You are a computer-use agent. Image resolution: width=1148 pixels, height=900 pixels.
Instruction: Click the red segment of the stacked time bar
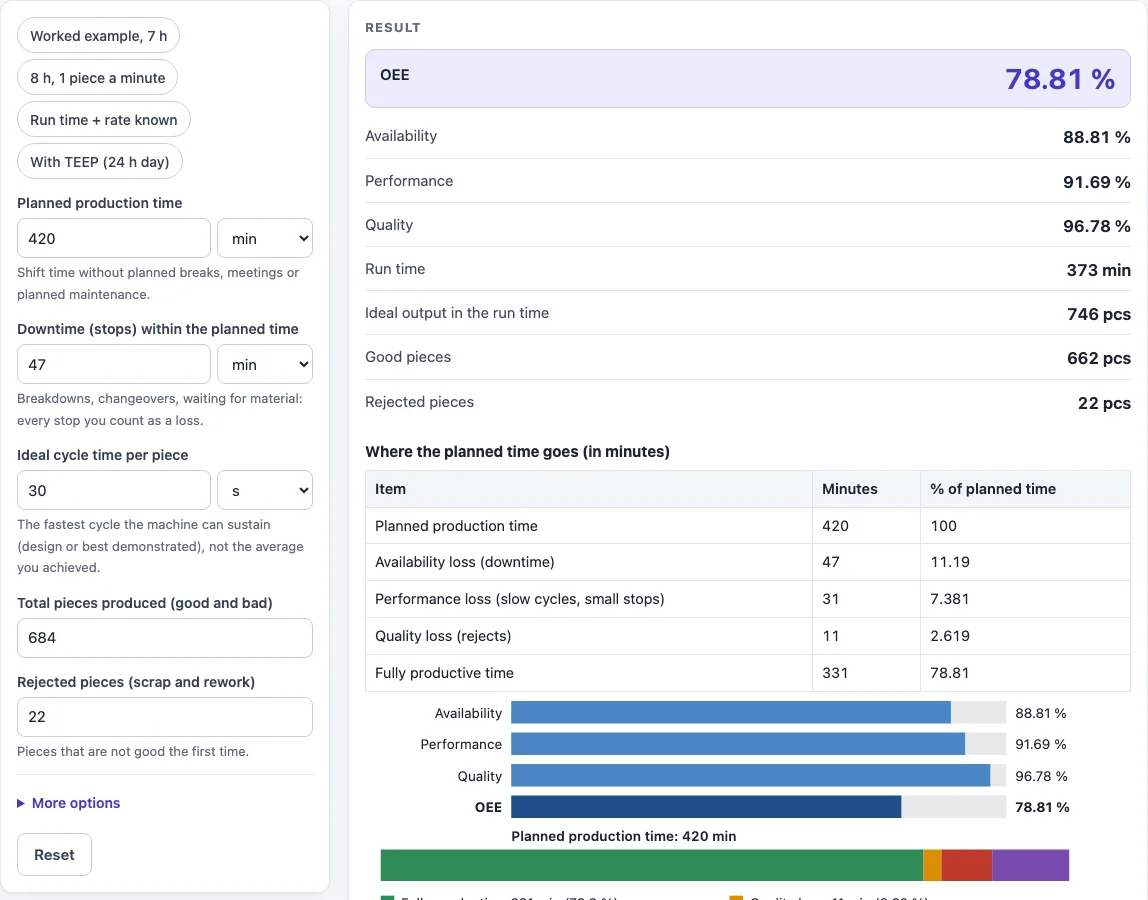(x=966, y=865)
